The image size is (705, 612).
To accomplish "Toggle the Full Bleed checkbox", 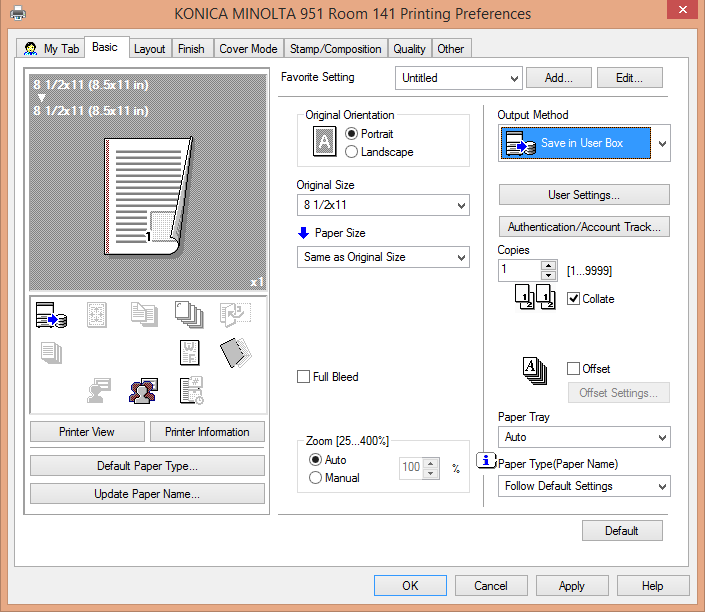I will (303, 376).
